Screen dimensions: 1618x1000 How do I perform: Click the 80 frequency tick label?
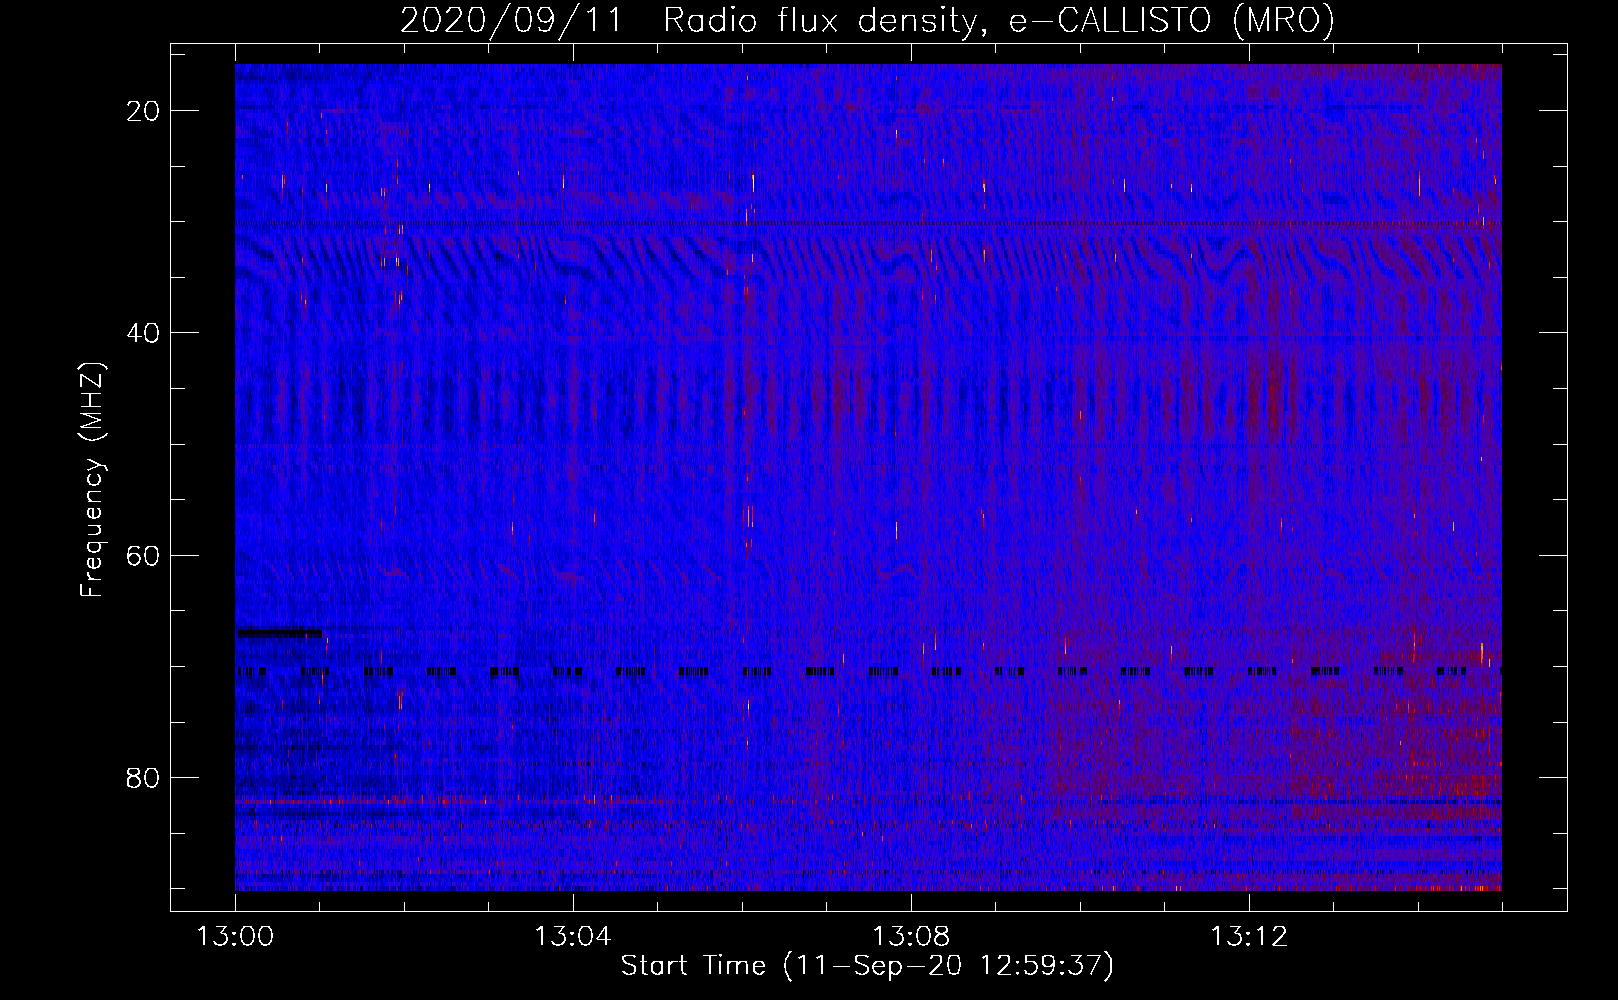[x=144, y=777]
